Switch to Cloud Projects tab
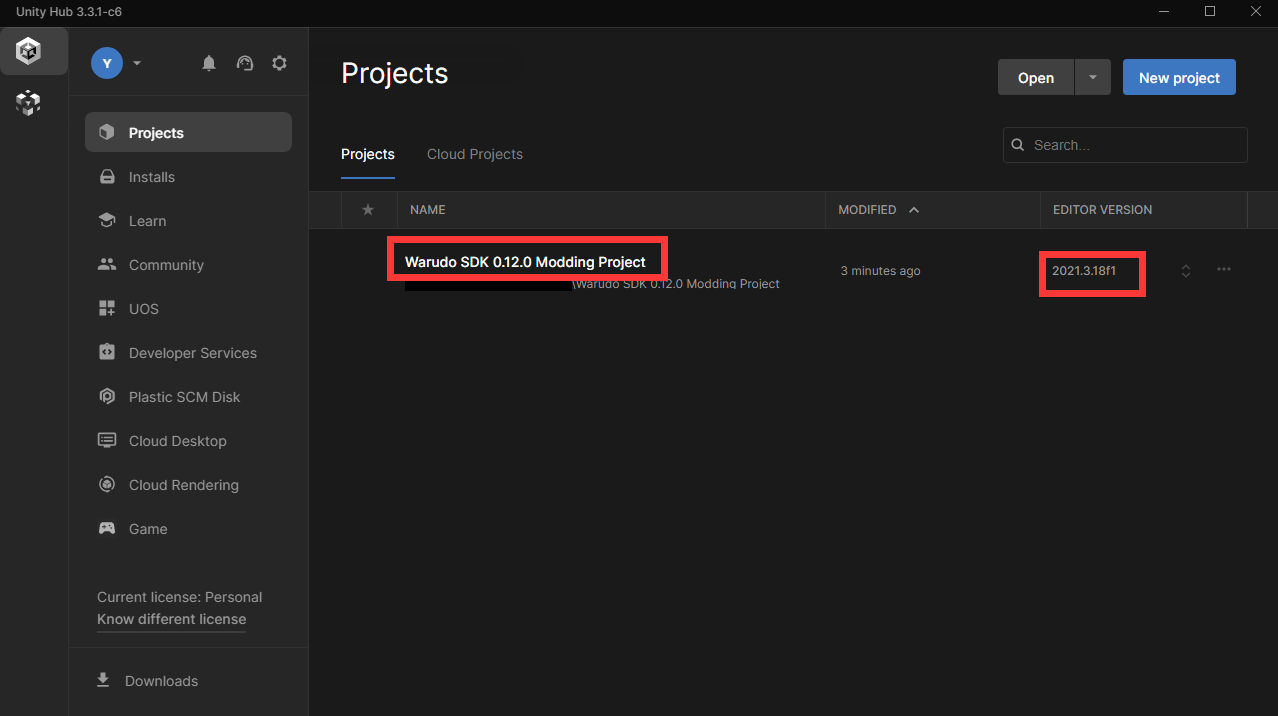The image size is (1278, 716). pyautogui.click(x=475, y=154)
